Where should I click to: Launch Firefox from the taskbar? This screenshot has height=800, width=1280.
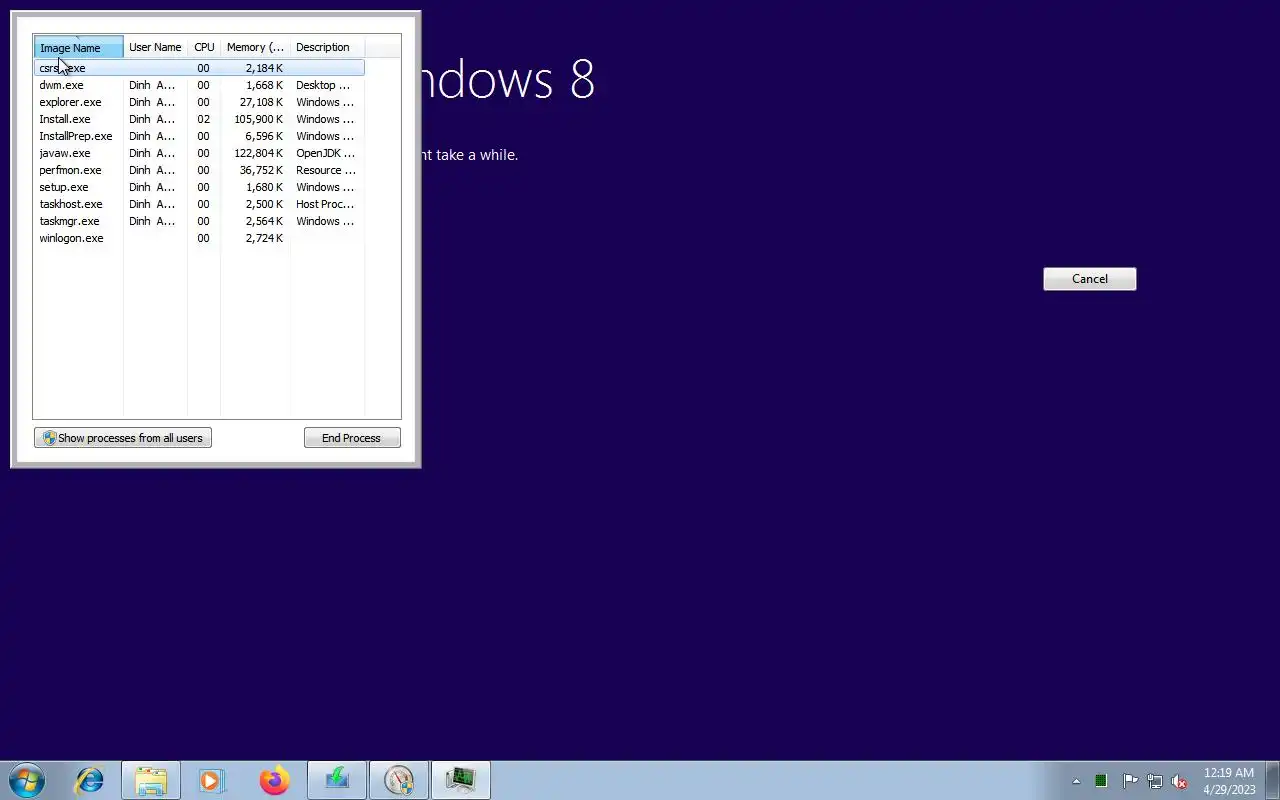pos(274,780)
